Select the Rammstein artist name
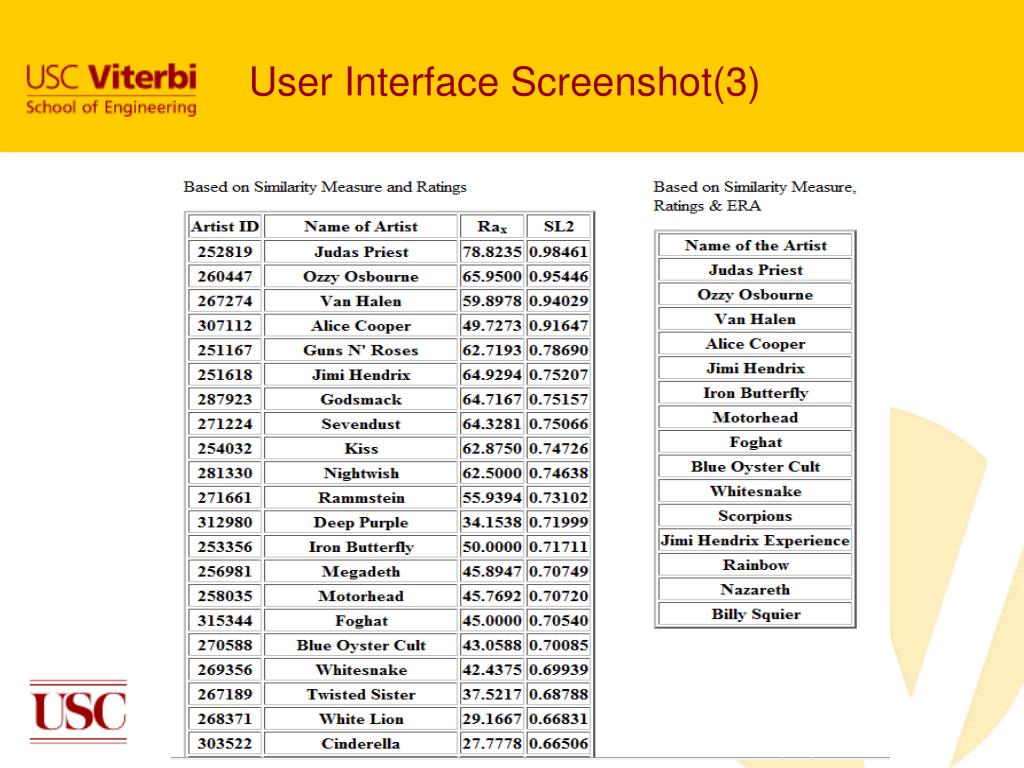The width and height of the screenshot is (1024, 768). [x=360, y=498]
